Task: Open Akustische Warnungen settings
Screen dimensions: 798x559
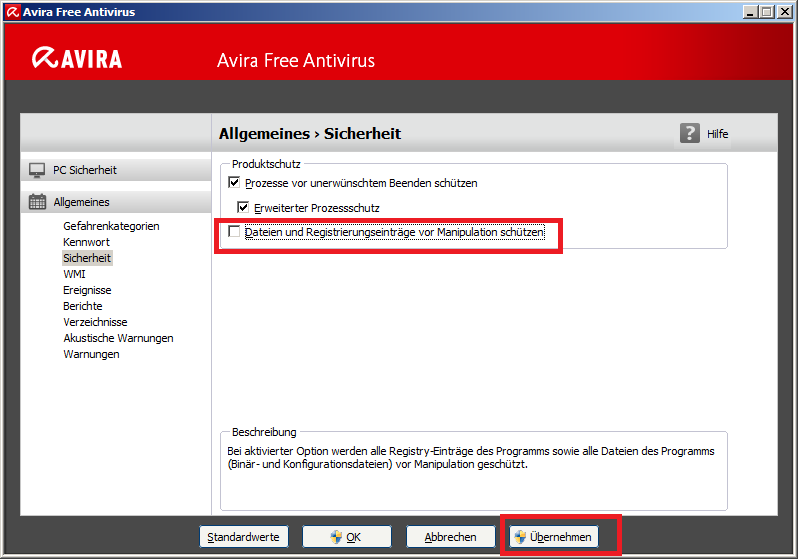Action: point(118,338)
